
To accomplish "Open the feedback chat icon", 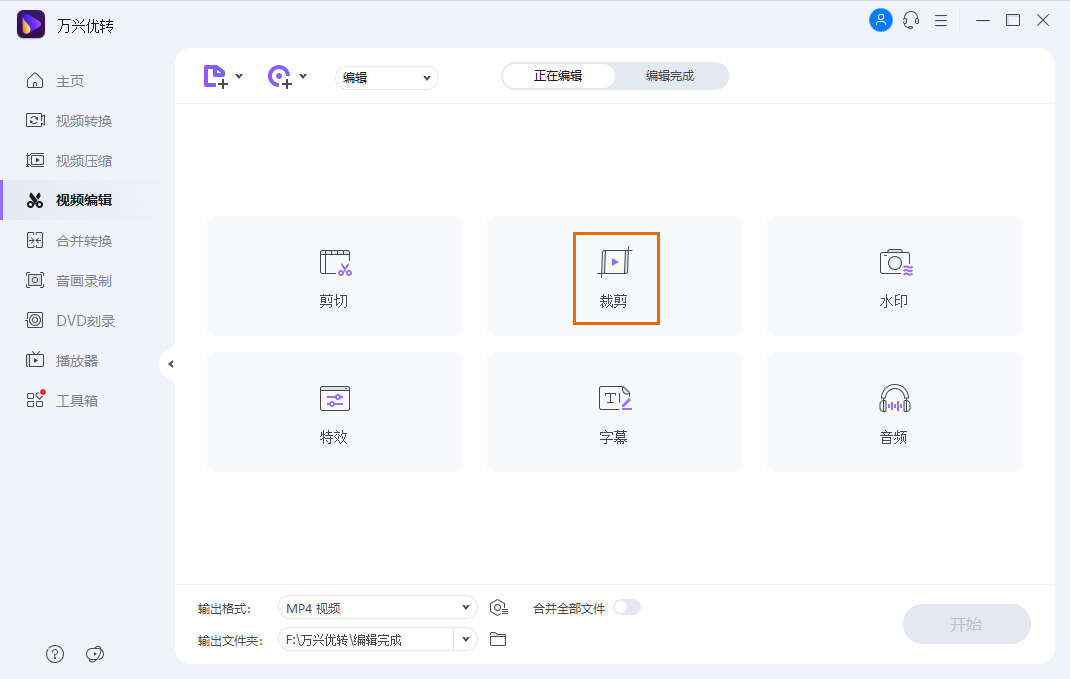I will [95, 654].
